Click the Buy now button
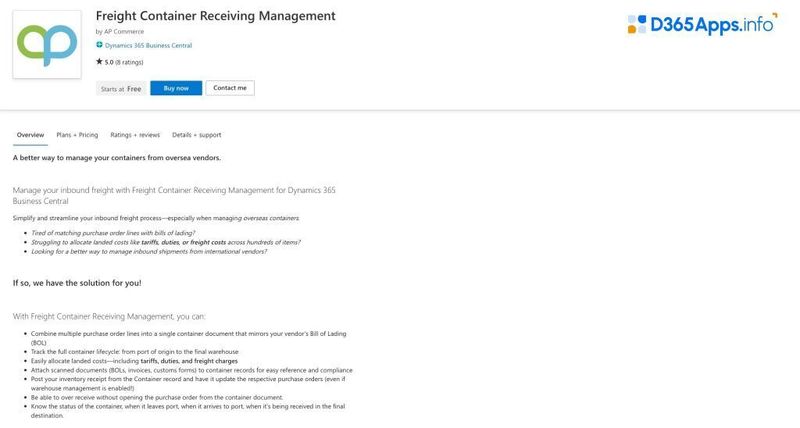The height and width of the screenshot is (428, 800). coord(176,88)
